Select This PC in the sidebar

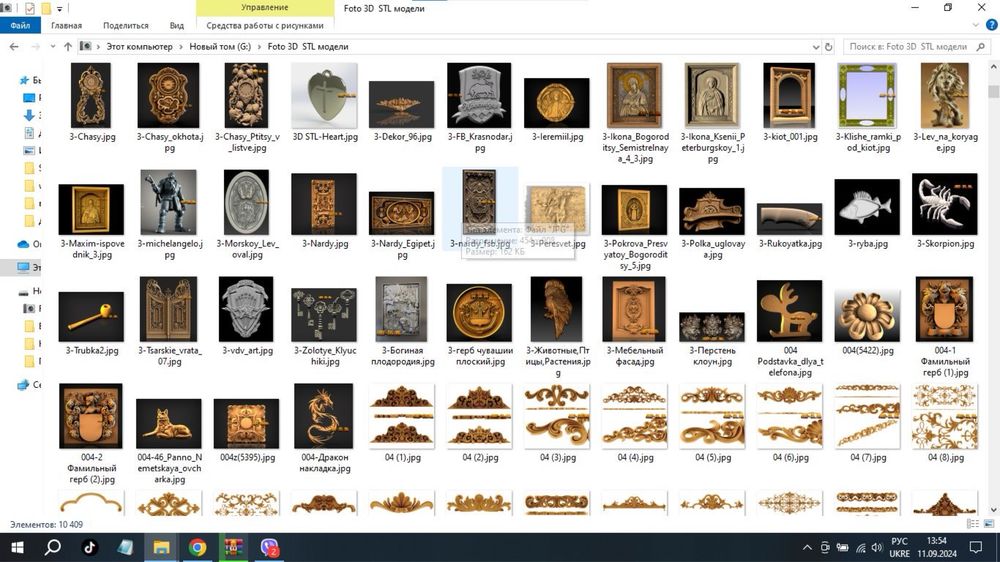coord(24,267)
